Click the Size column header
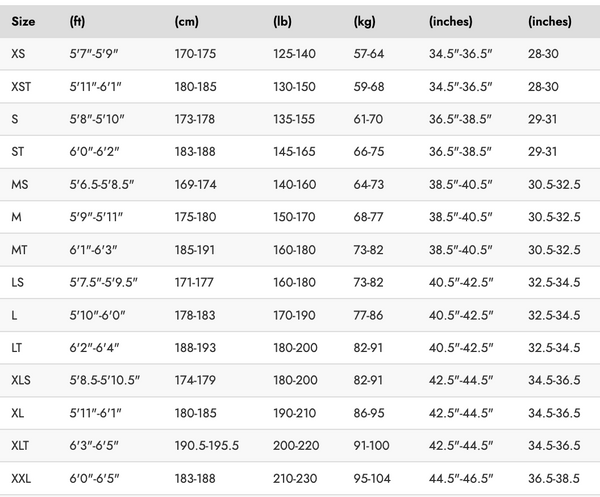This screenshot has width=600, height=497. tap(23, 21)
